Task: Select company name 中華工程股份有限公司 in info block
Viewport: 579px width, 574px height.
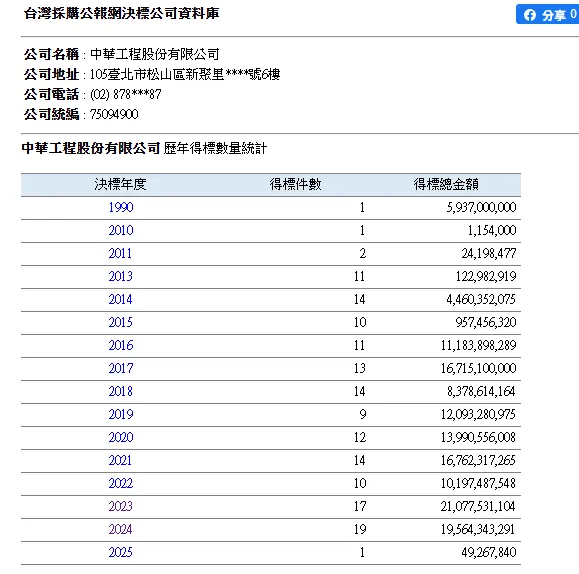Action: [155, 54]
